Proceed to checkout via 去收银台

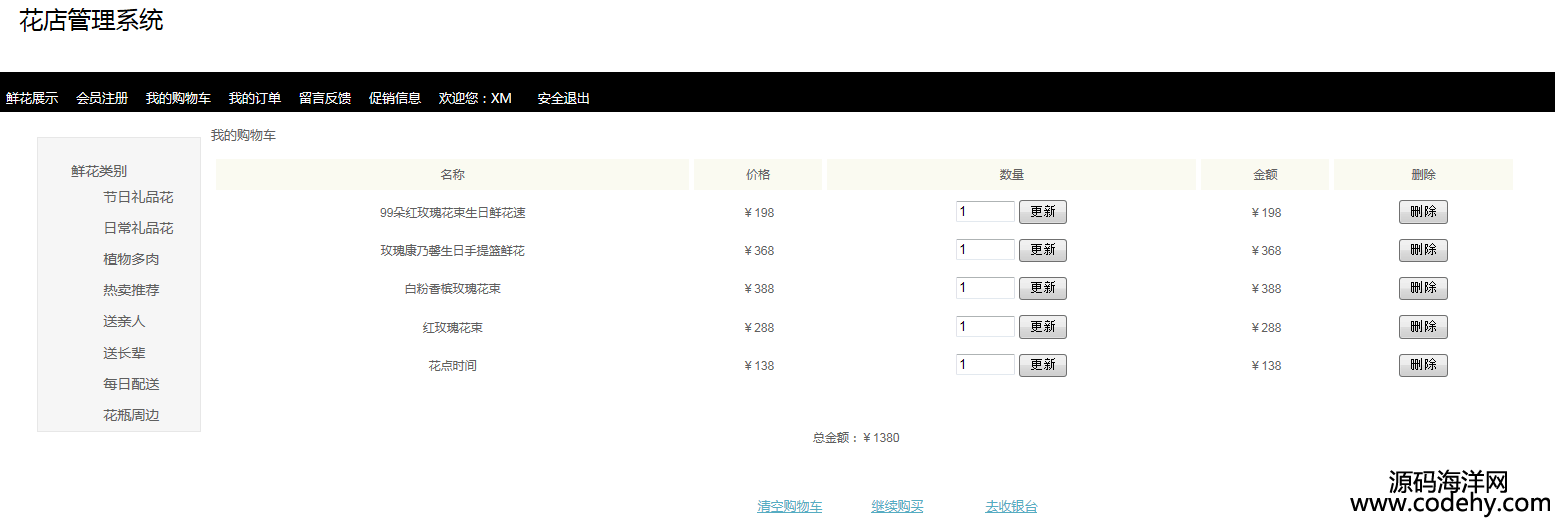coord(1011,507)
